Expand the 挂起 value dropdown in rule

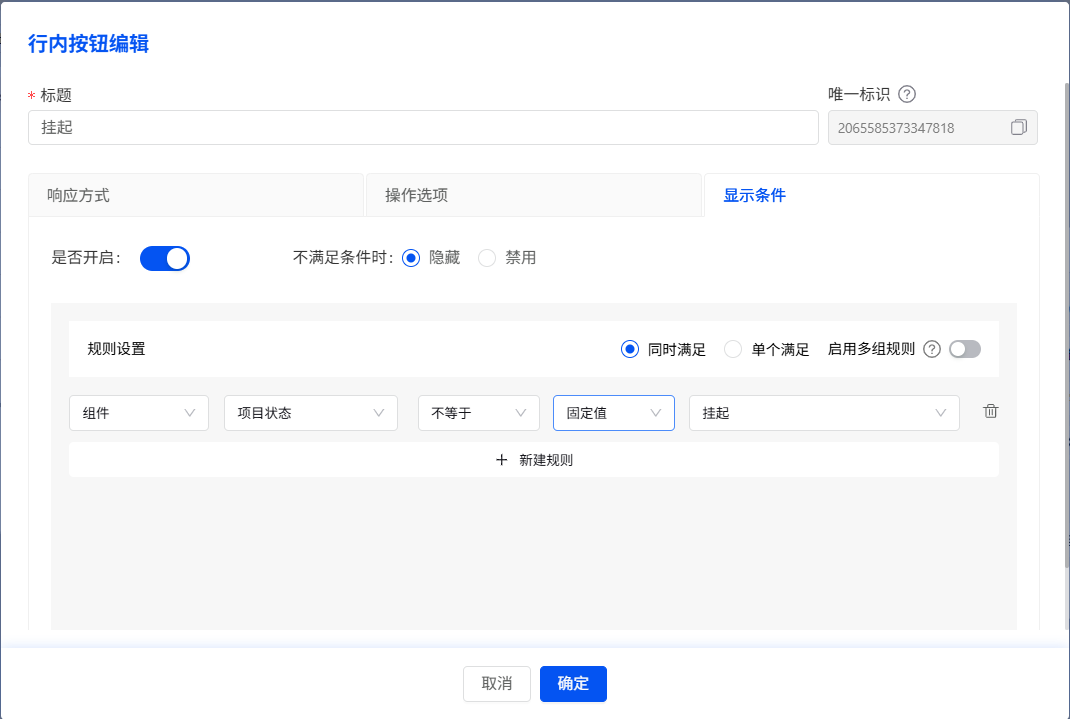823,413
